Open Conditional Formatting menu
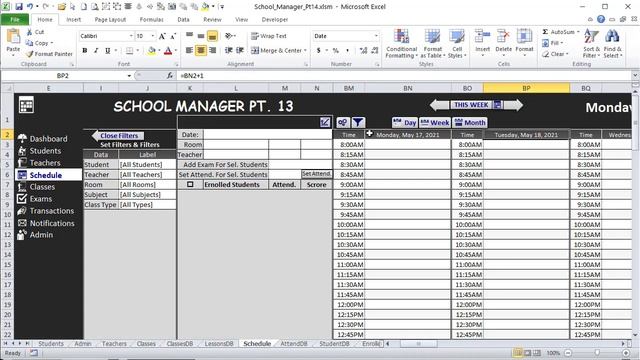640x360 pixels. point(402,44)
